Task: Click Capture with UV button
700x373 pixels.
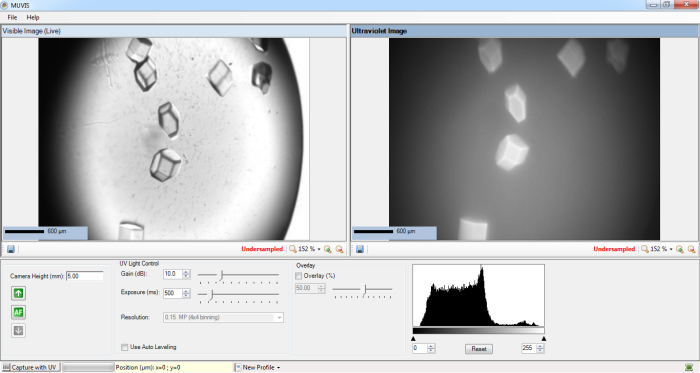Action: [30, 367]
